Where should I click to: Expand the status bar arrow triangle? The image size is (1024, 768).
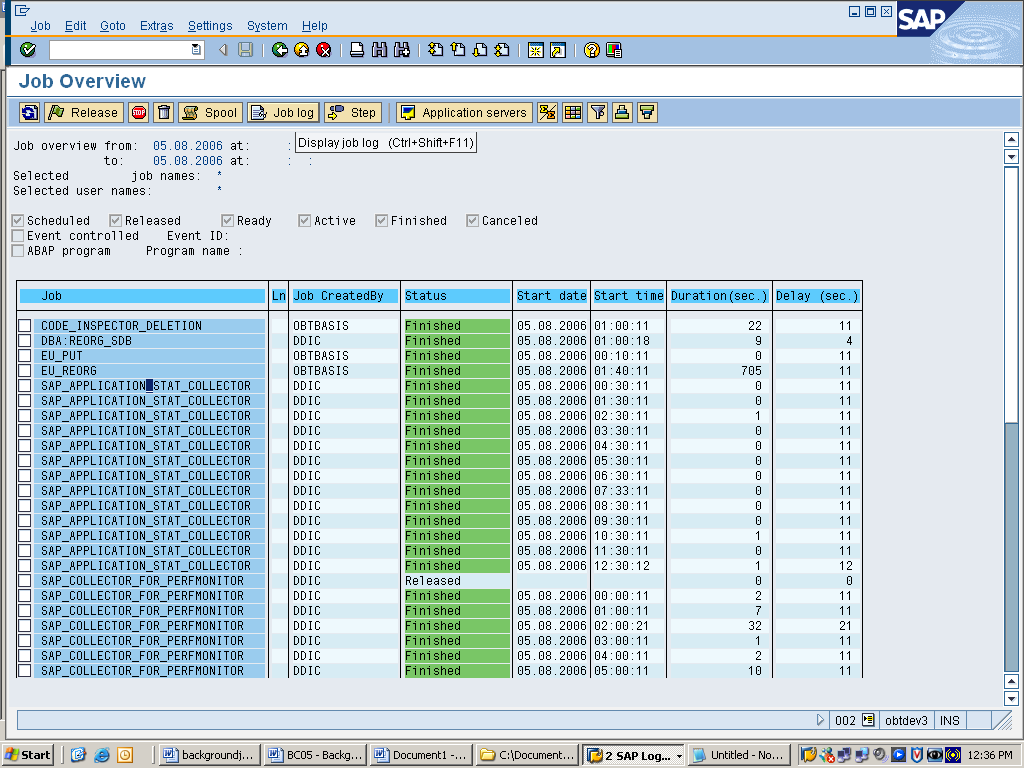(x=820, y=720)
